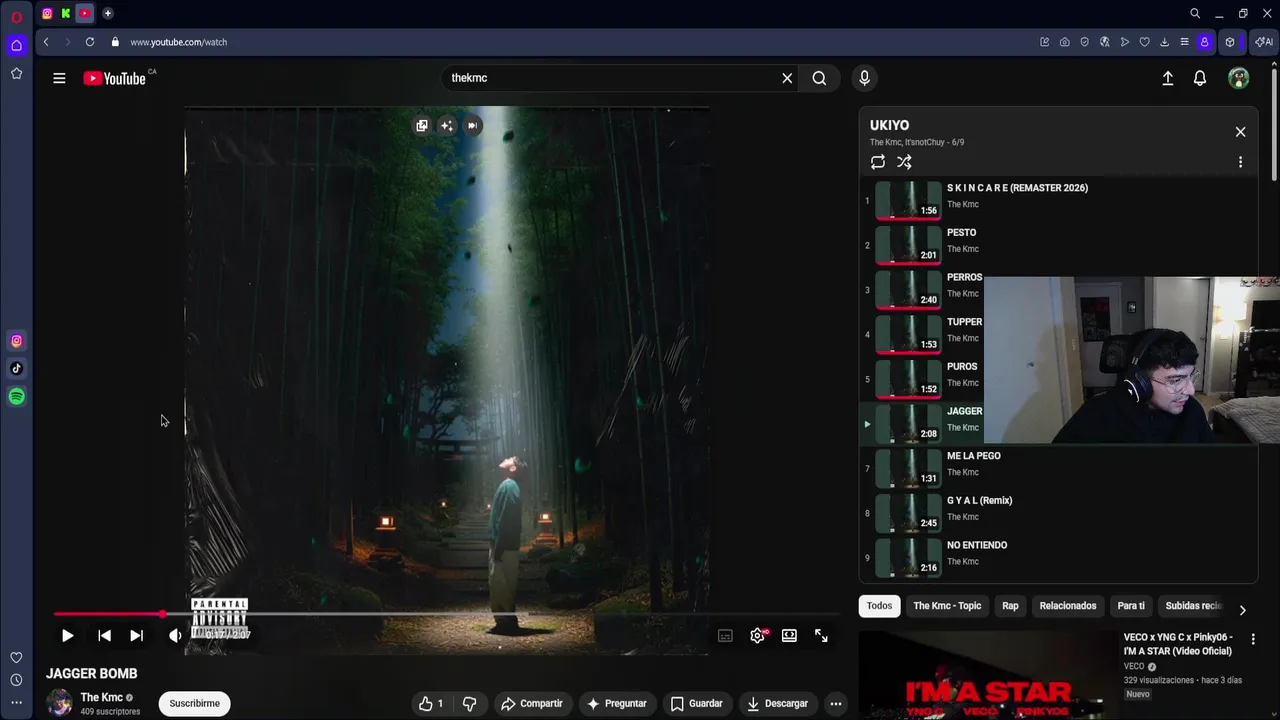
Task: Click the Descargar button
Action: coord(777,703)
